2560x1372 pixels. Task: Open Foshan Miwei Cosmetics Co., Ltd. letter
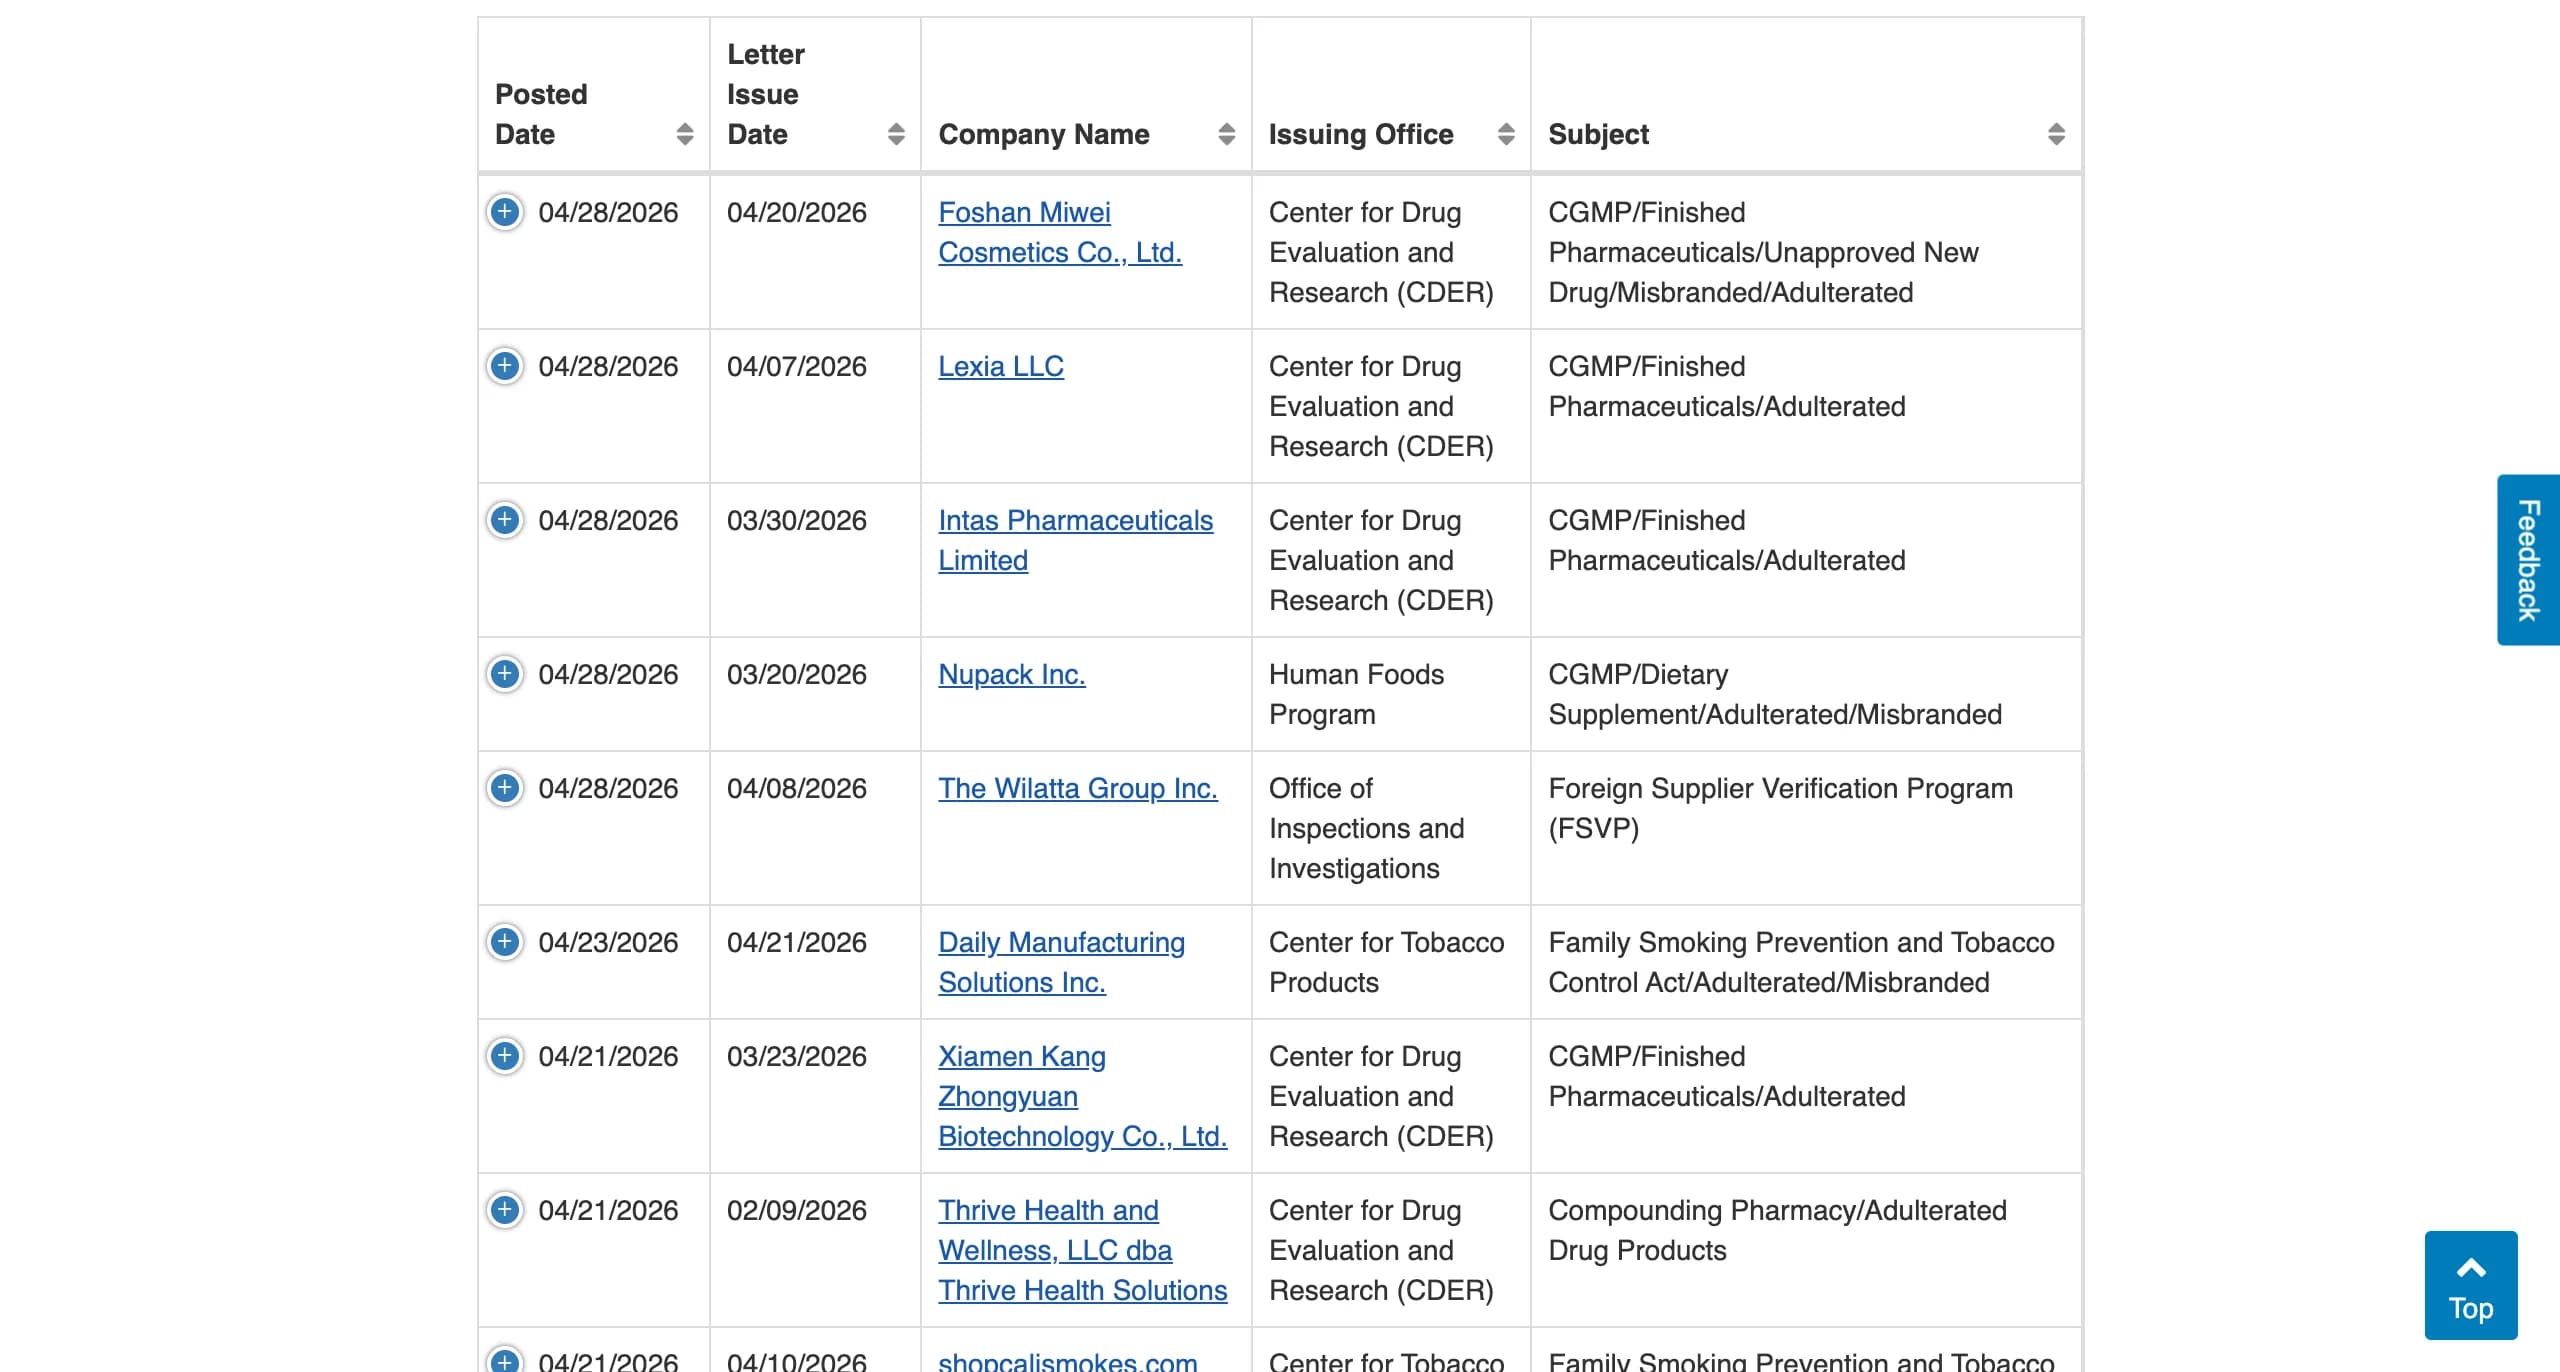(1060, 232)
